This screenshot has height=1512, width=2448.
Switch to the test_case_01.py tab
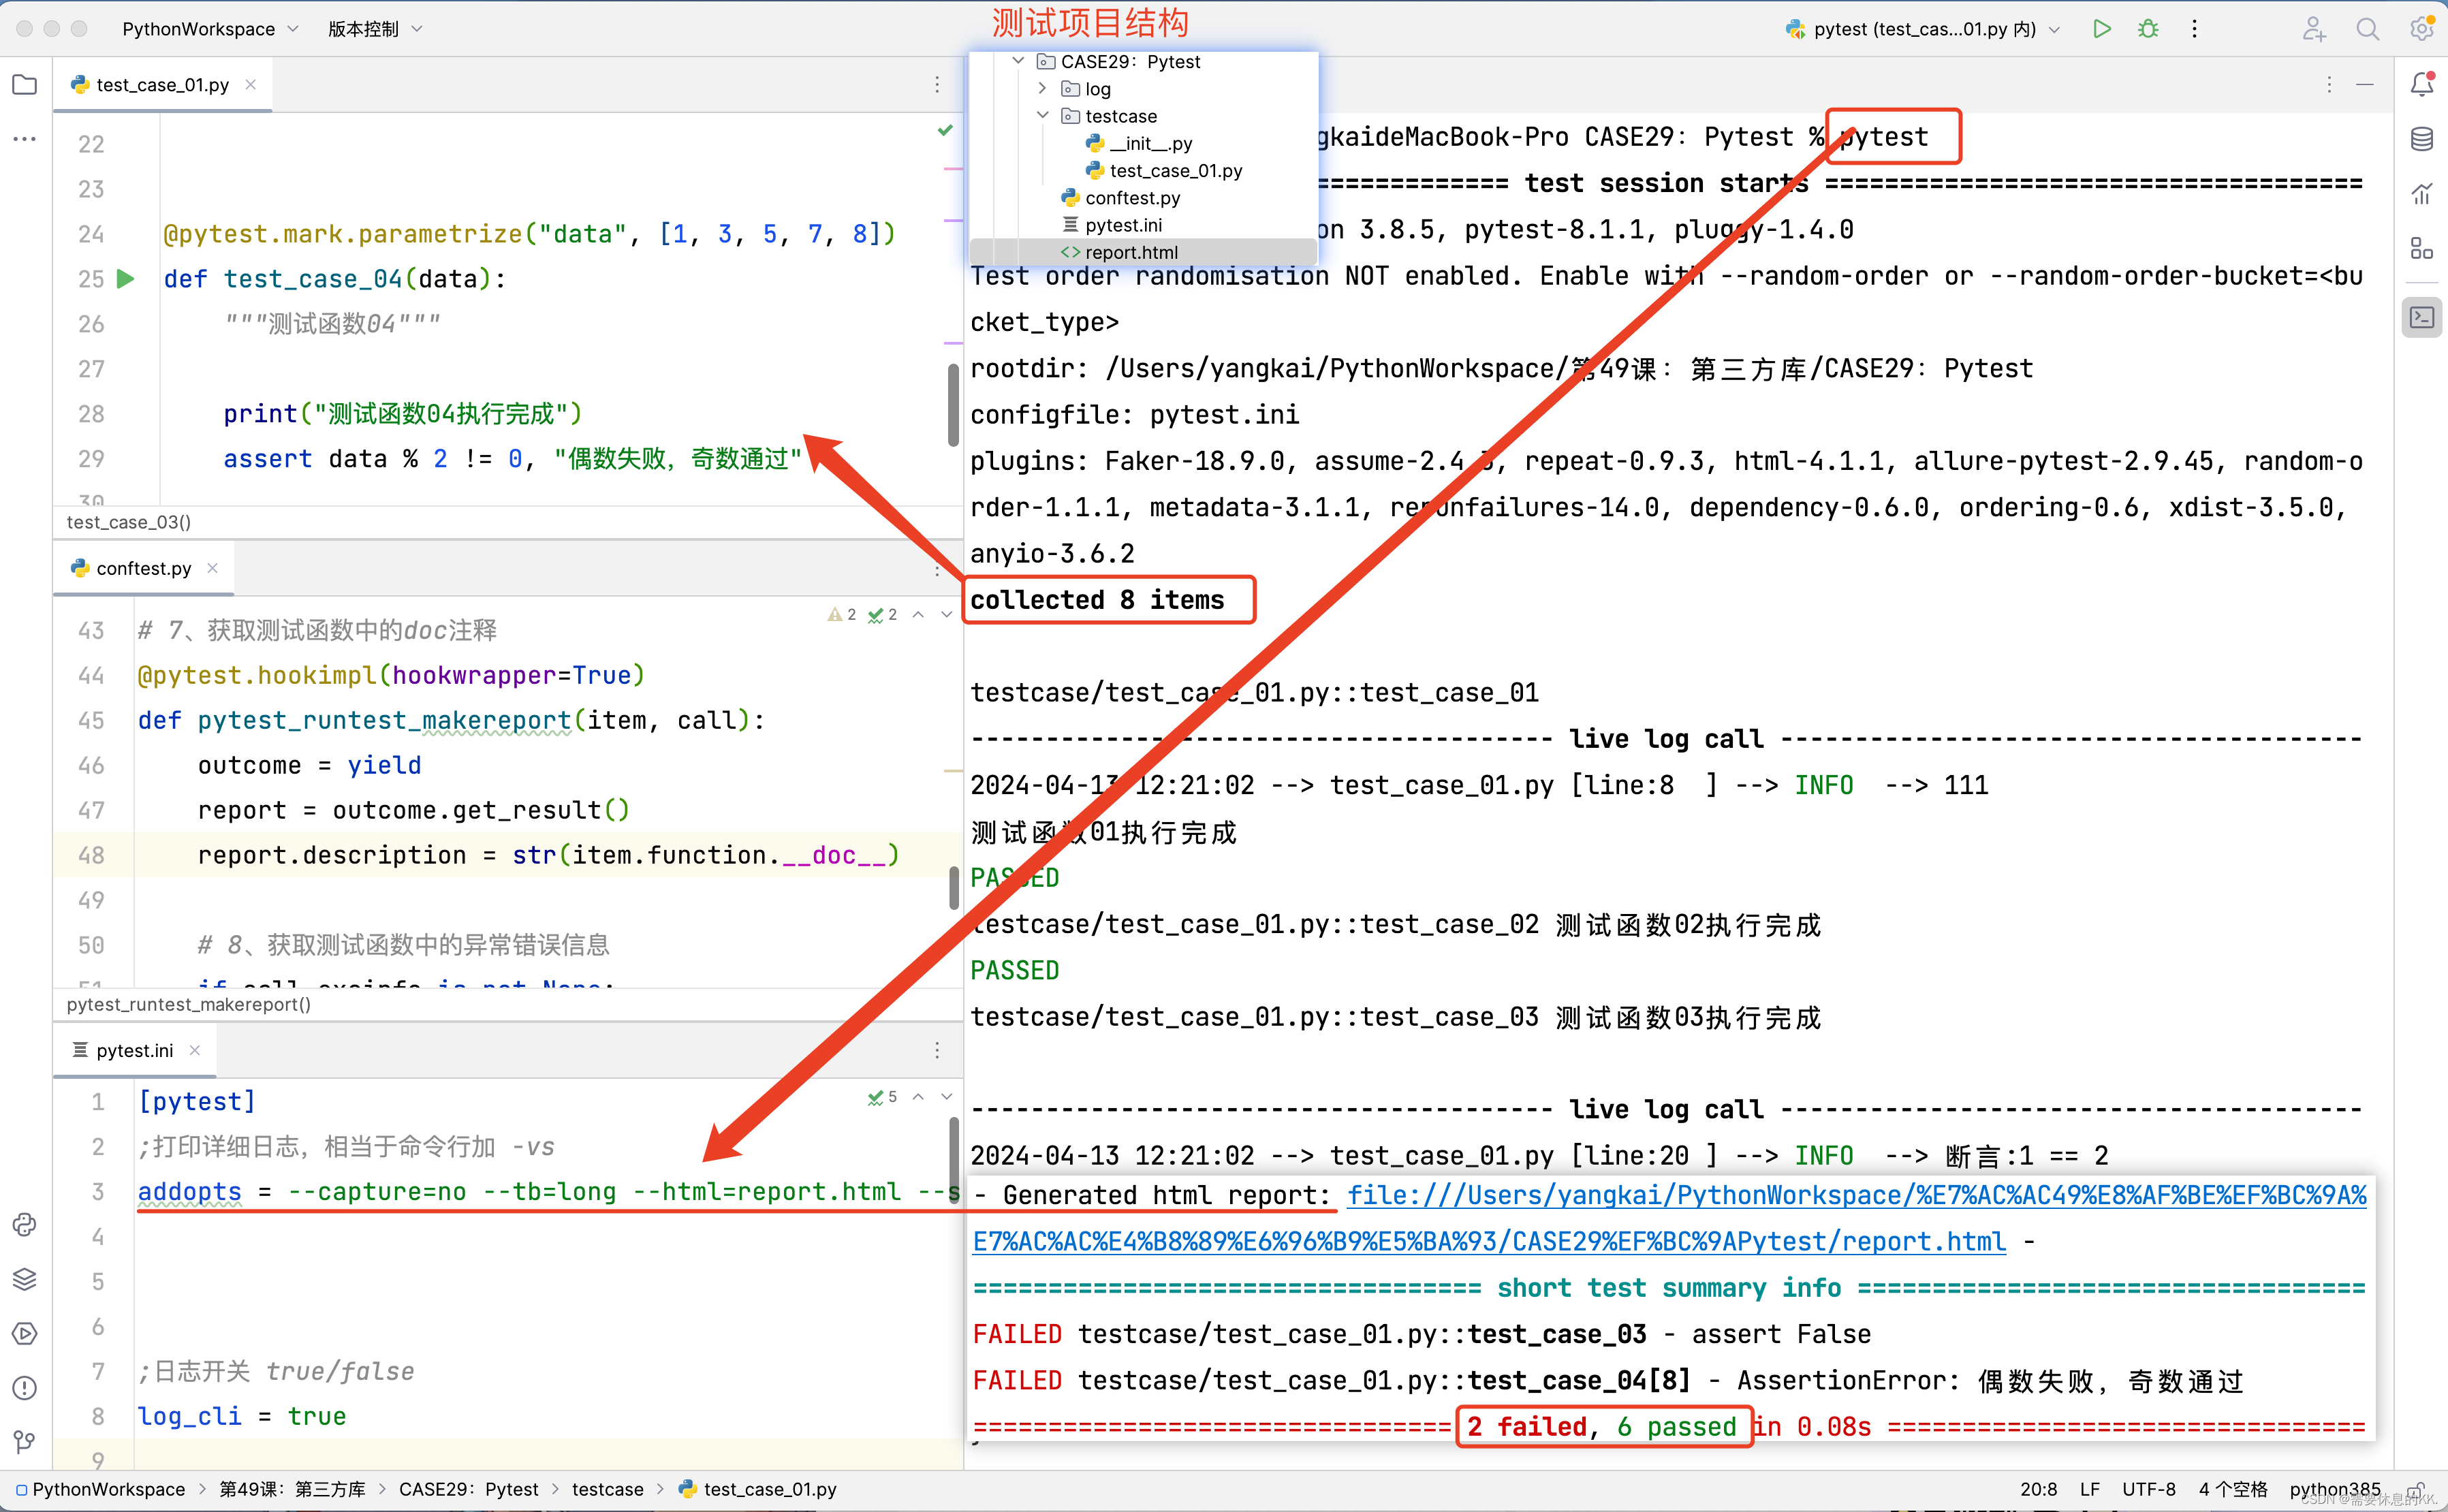pyautogui.click(x=162, y=85)
